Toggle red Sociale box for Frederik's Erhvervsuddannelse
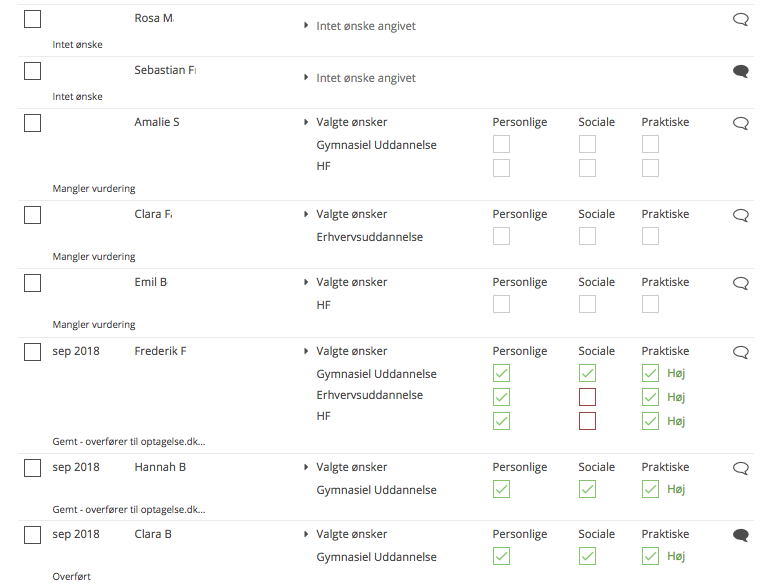This screenshot has height=587, width=772. (x=587, y=397)
